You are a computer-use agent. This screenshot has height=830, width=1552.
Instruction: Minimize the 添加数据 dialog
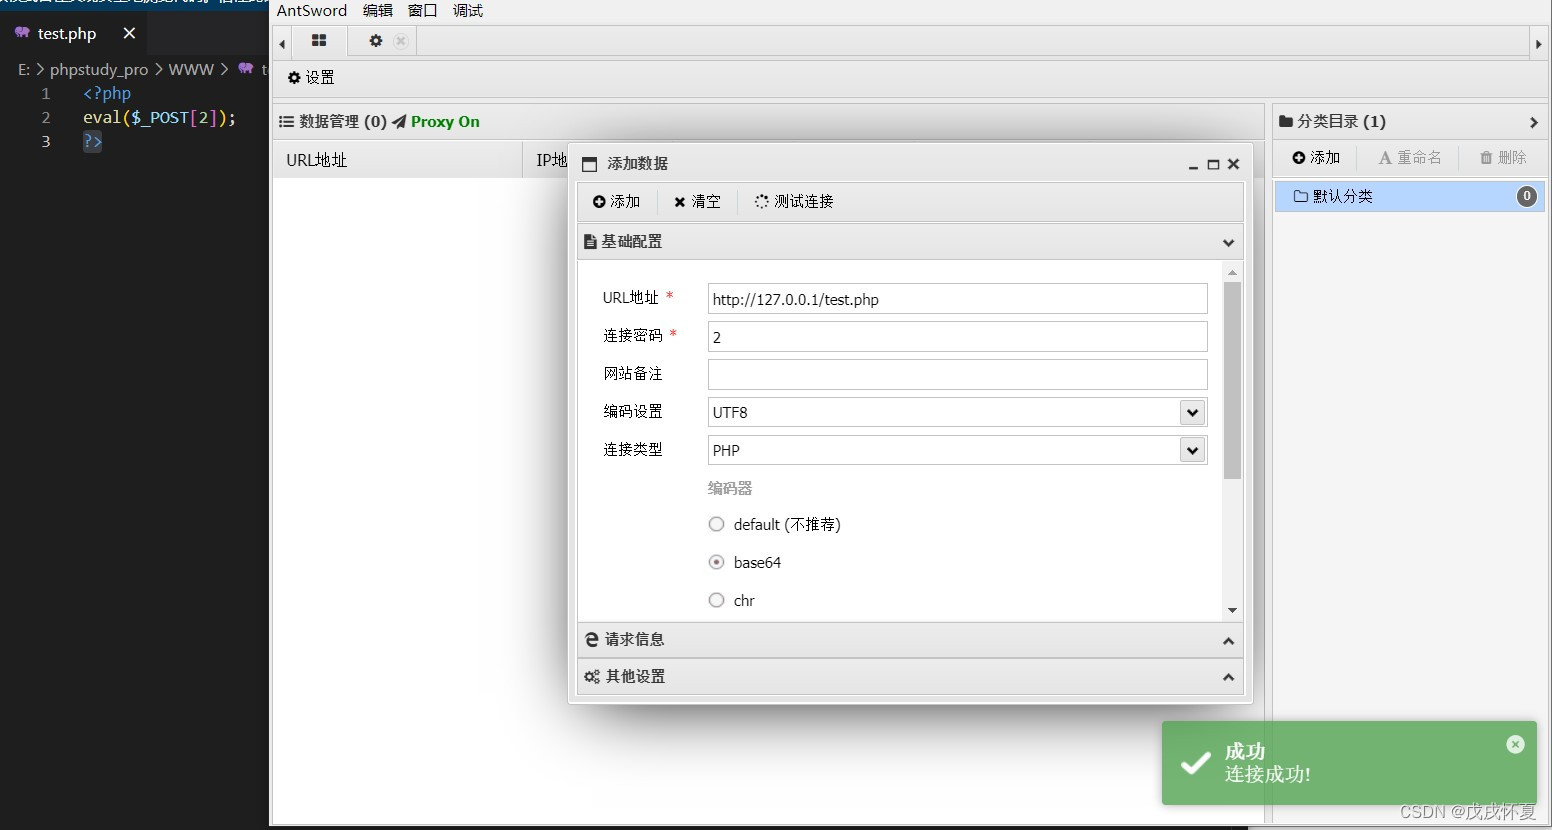[x=1193, y=165]
